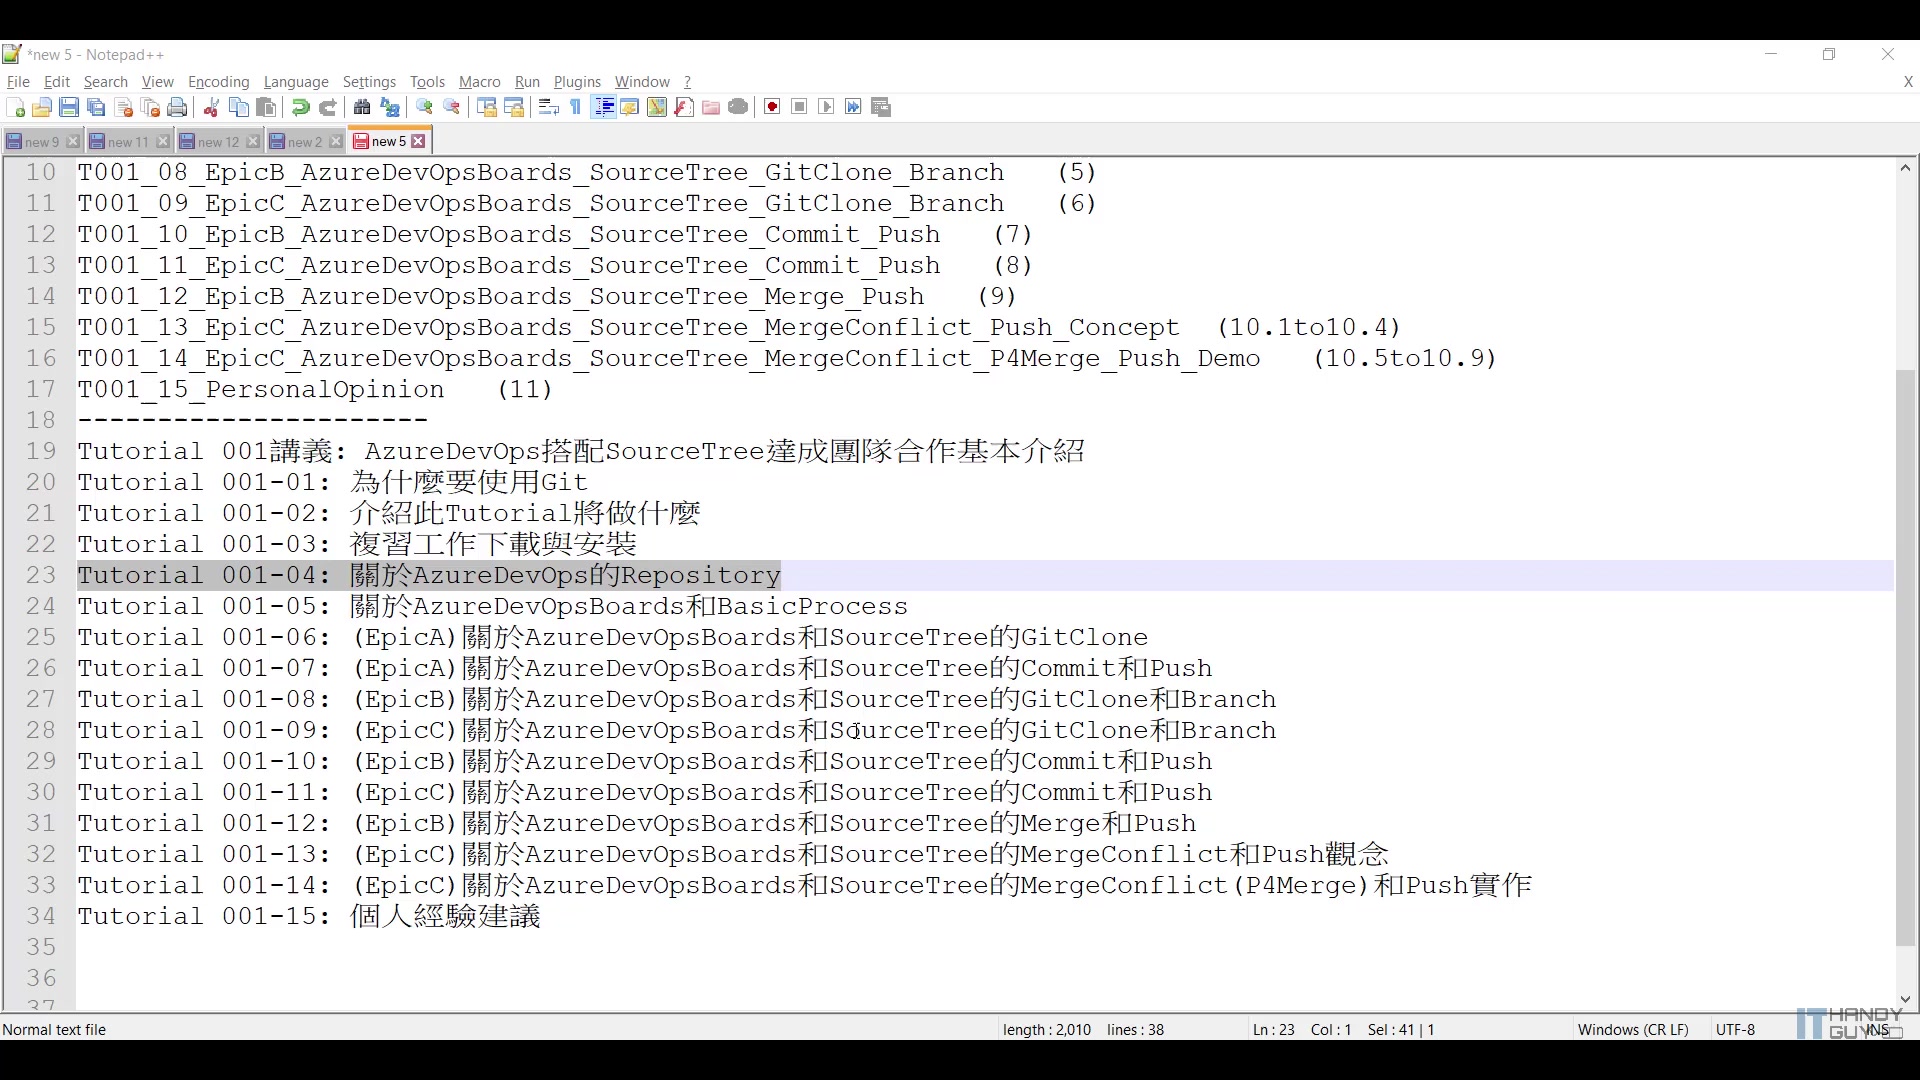Start recording a macro
Viewport: 1920px width, 1080px height.
(x=771, y=107)
